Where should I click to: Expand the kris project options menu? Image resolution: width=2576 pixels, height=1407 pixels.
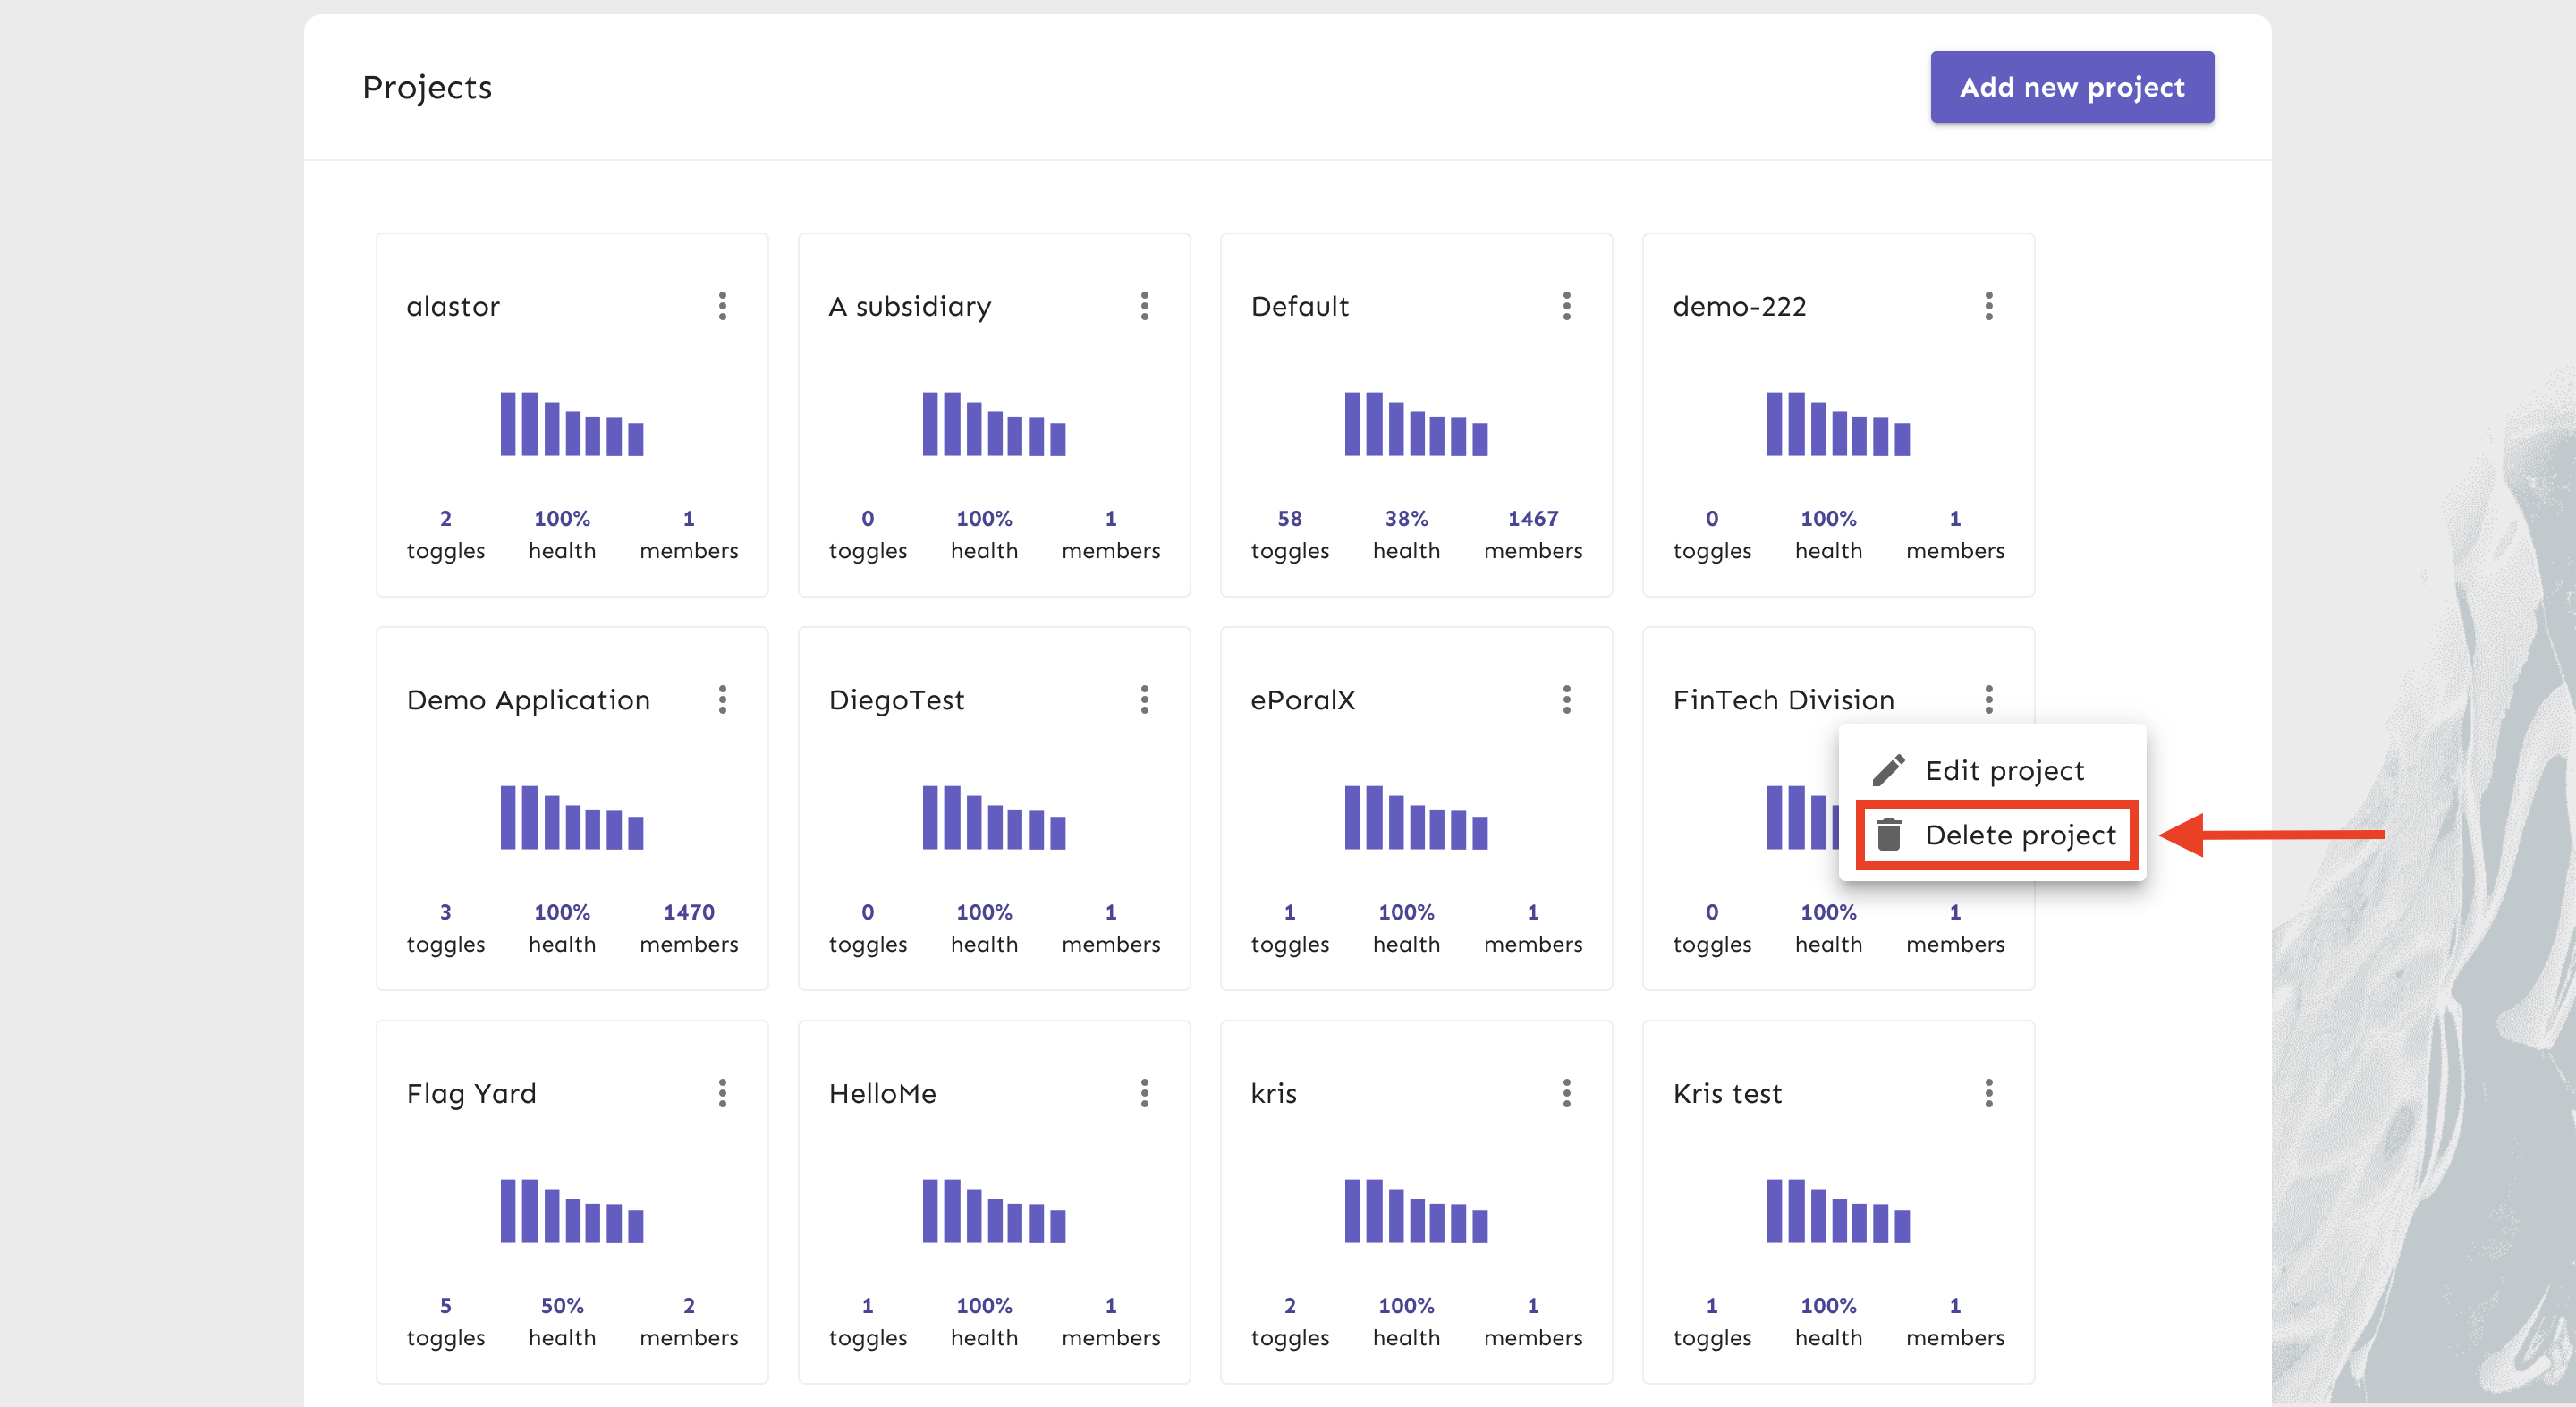pyautogui.click(x=1566, y=1093)
